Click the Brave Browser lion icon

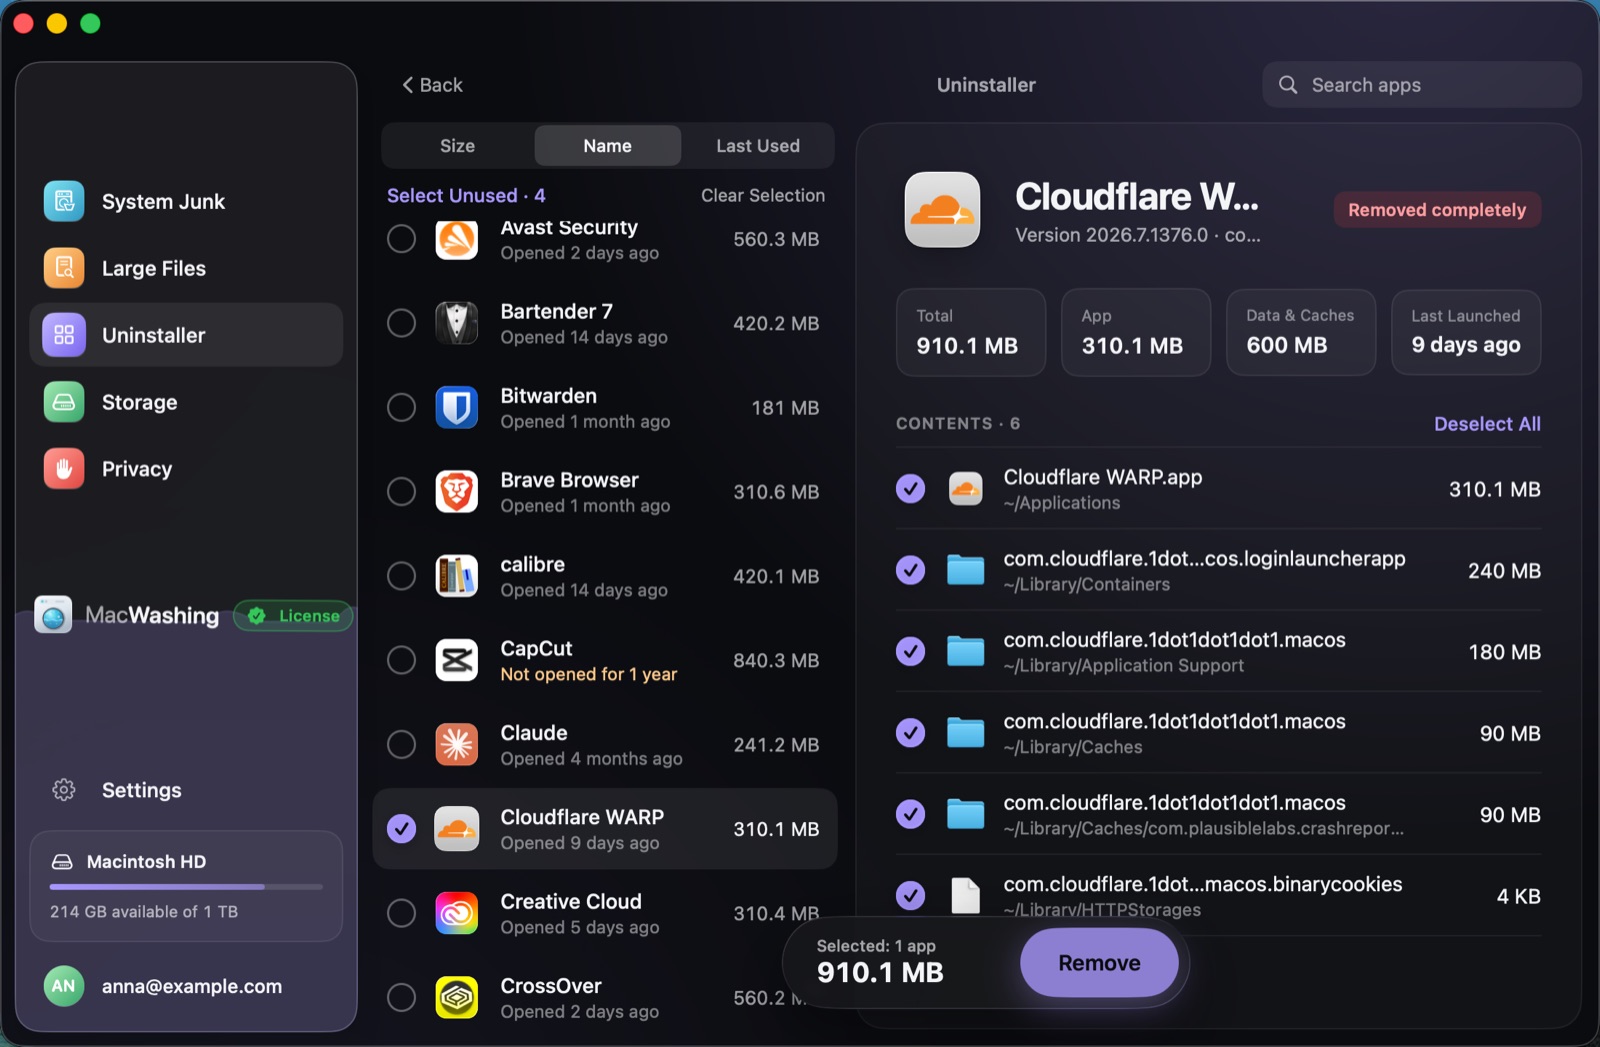click(457, 492)
